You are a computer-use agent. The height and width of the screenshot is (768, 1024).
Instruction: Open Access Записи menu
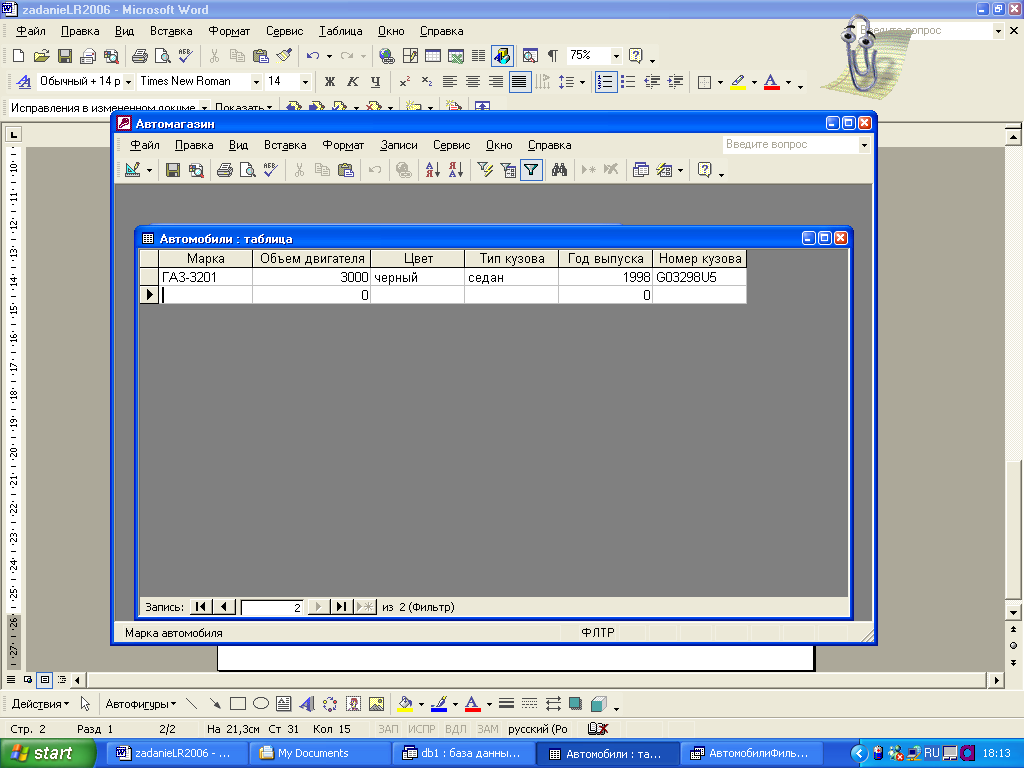[398, 145]
